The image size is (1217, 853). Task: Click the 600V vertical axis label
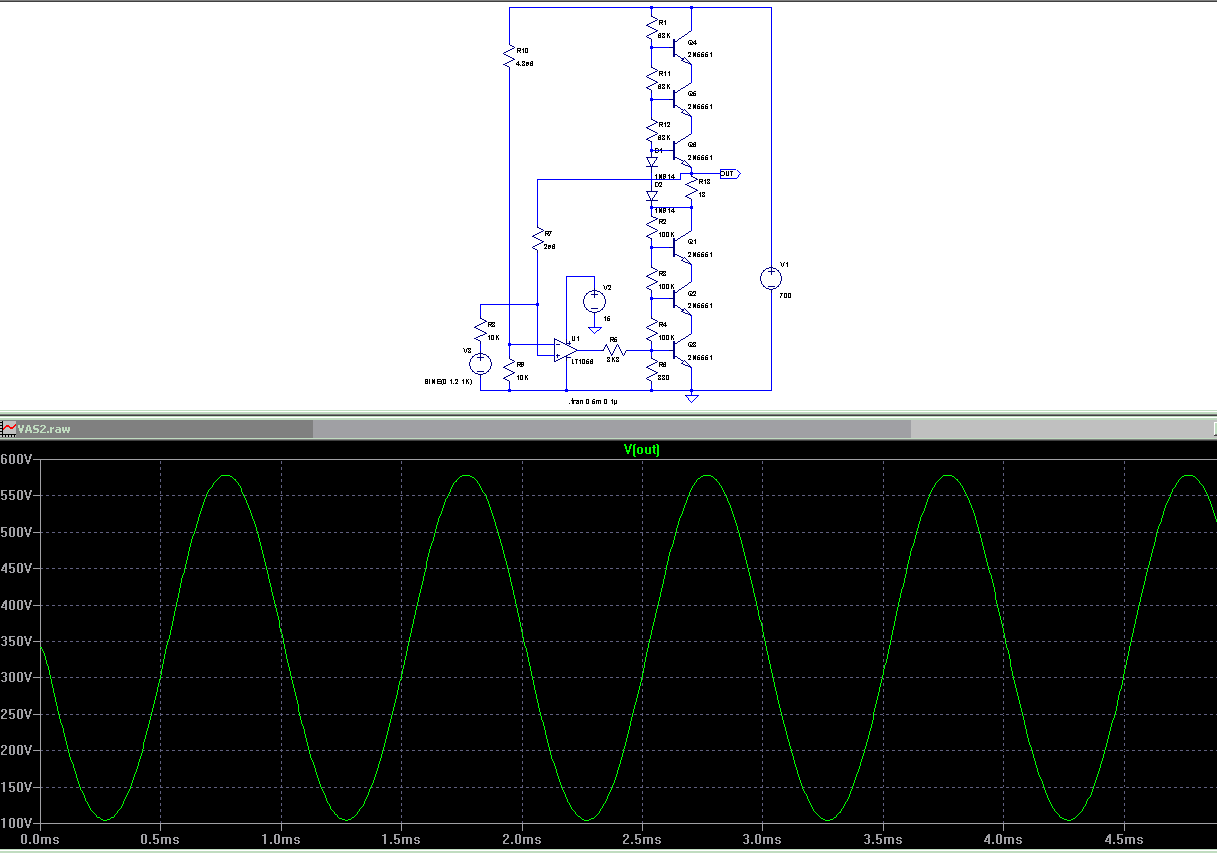click(17, 459)
